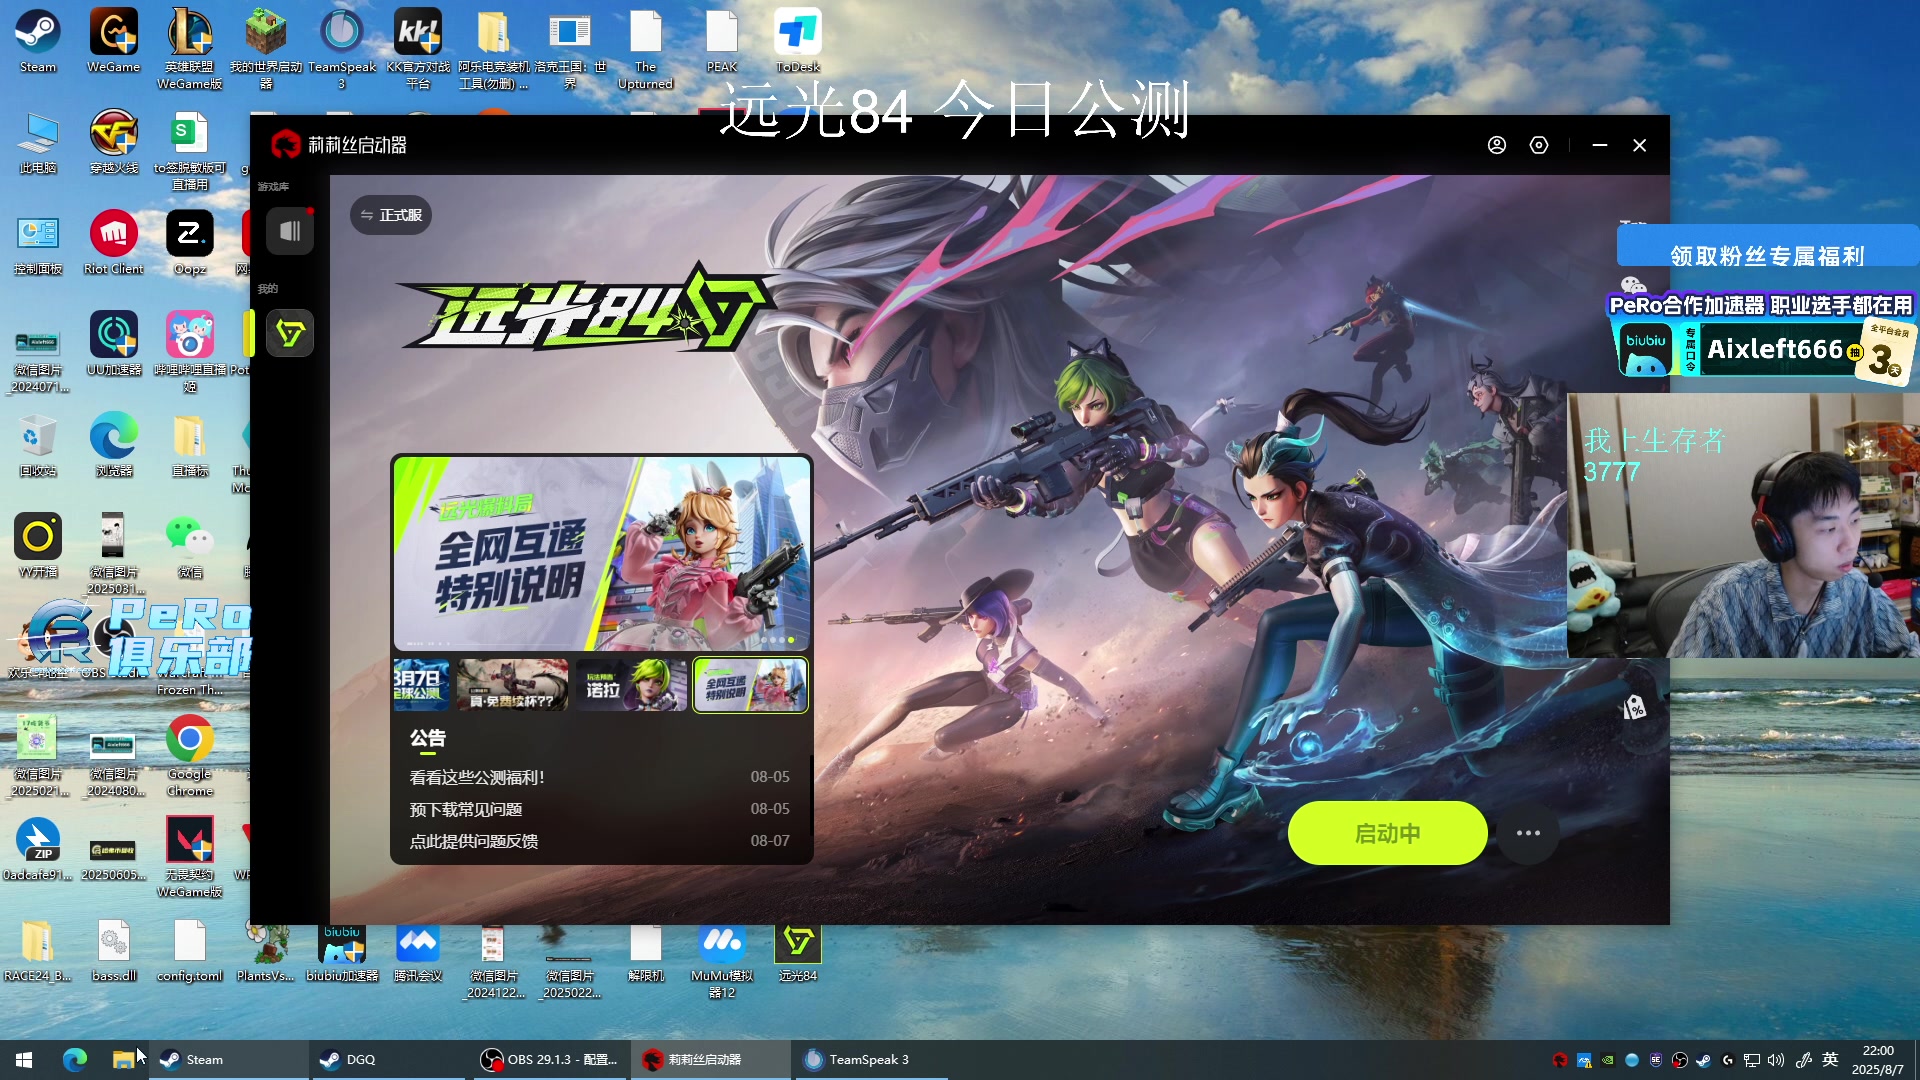Switch to 莉莉丝启动器 taskbar window

pos(709,1060)
